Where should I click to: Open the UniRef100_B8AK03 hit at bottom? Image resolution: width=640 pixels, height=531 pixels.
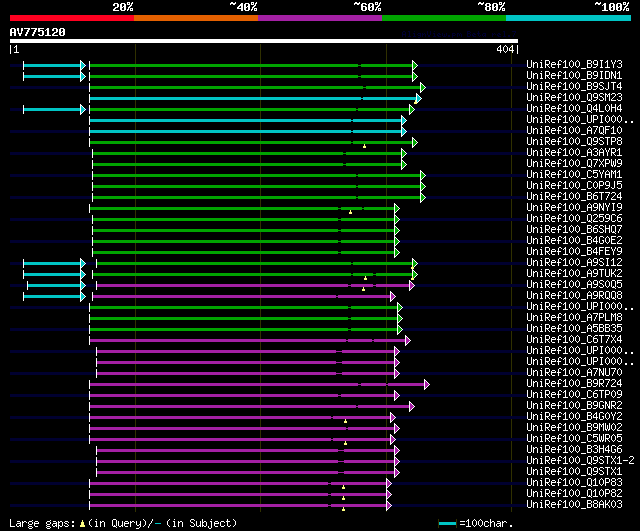(574, 504)
